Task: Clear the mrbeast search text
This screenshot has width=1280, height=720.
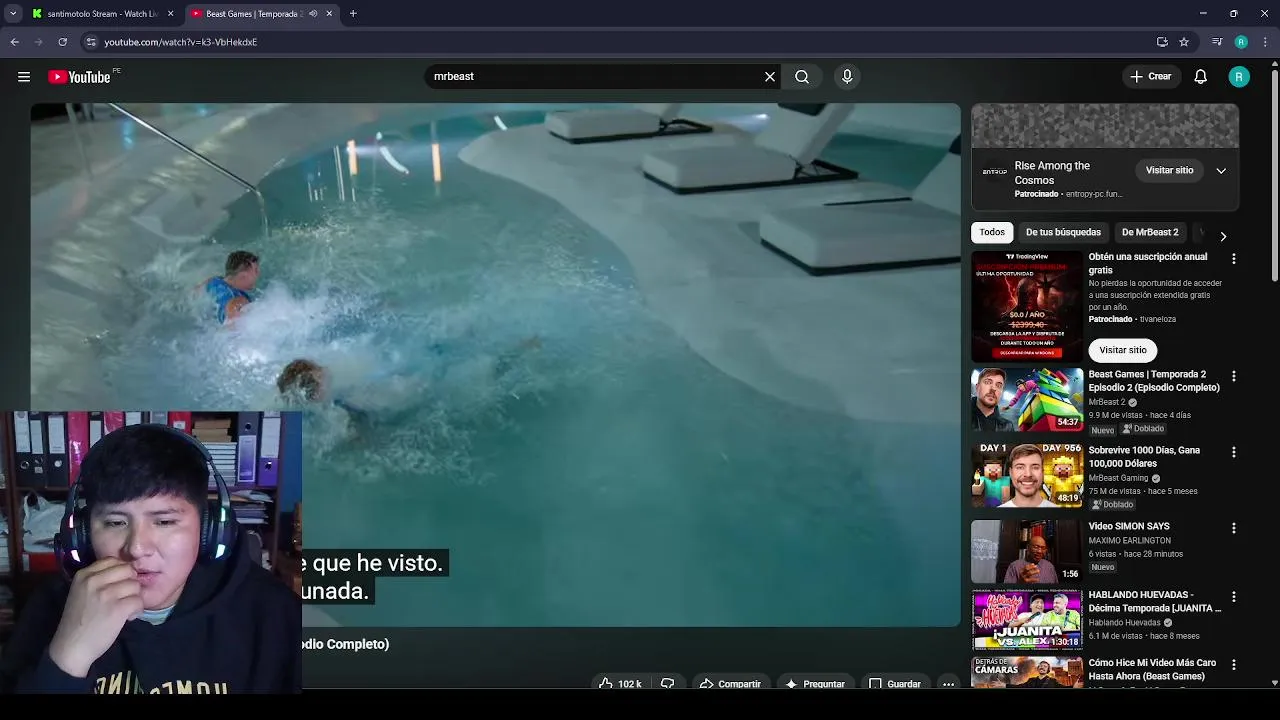Action: [x=770, y=77]
